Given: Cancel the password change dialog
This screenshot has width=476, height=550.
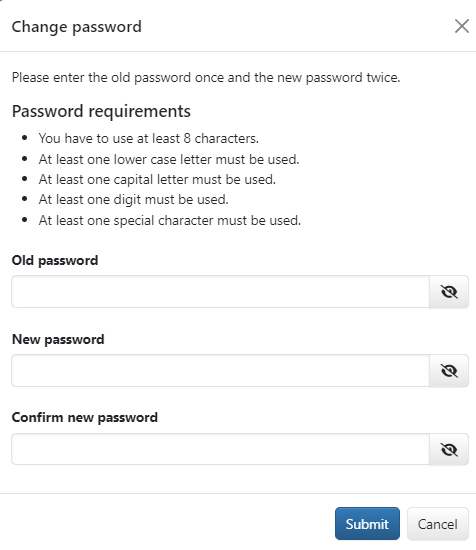Looking at the screenshot, I should [x=438, y=524].
